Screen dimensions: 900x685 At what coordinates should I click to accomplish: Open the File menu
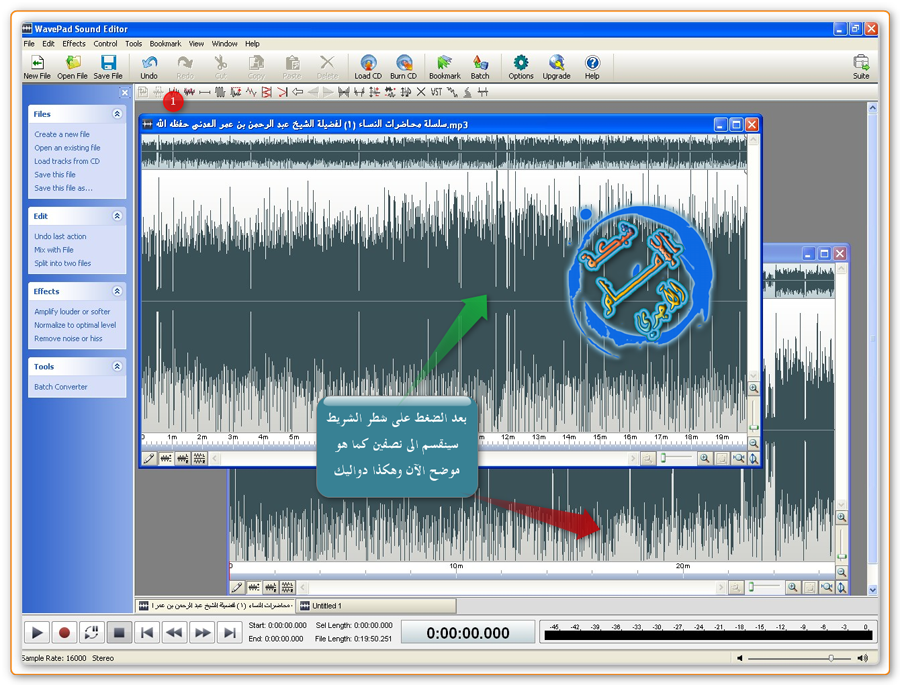click(29, 44)
